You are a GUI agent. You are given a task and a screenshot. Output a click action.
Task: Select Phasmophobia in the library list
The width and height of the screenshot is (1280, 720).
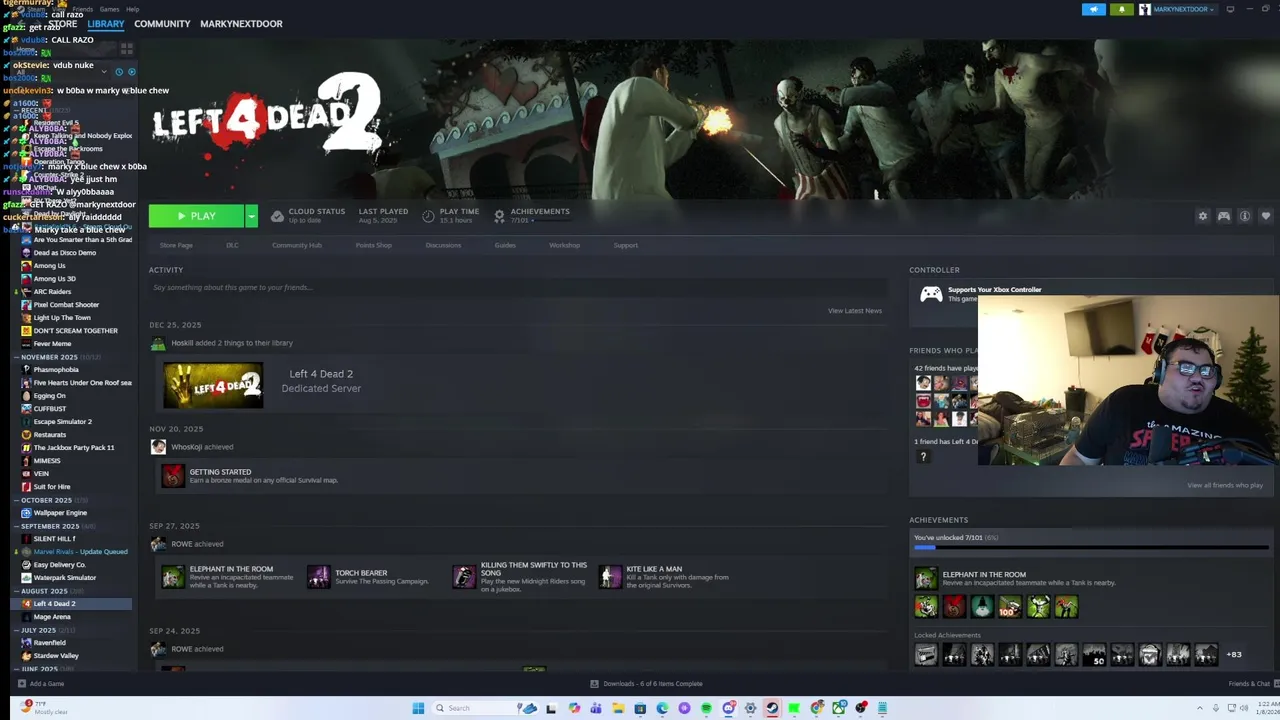[56, 370]
